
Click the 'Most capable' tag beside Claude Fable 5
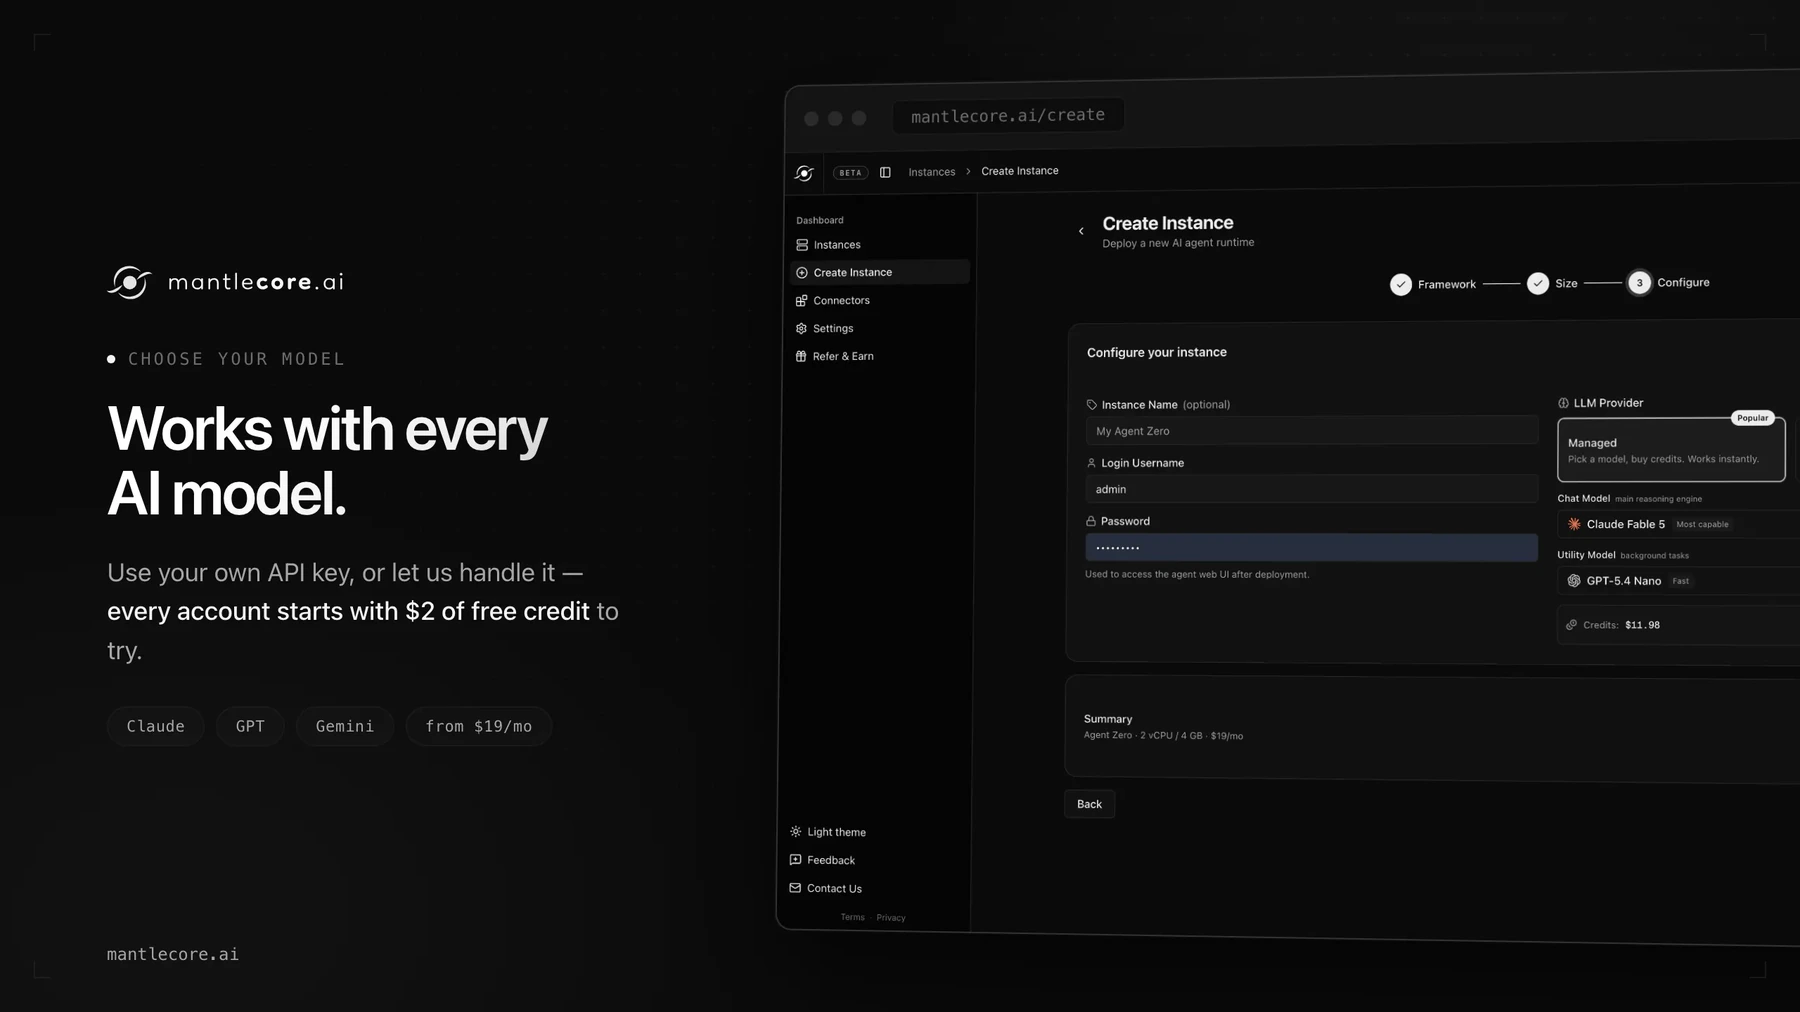1702,524
